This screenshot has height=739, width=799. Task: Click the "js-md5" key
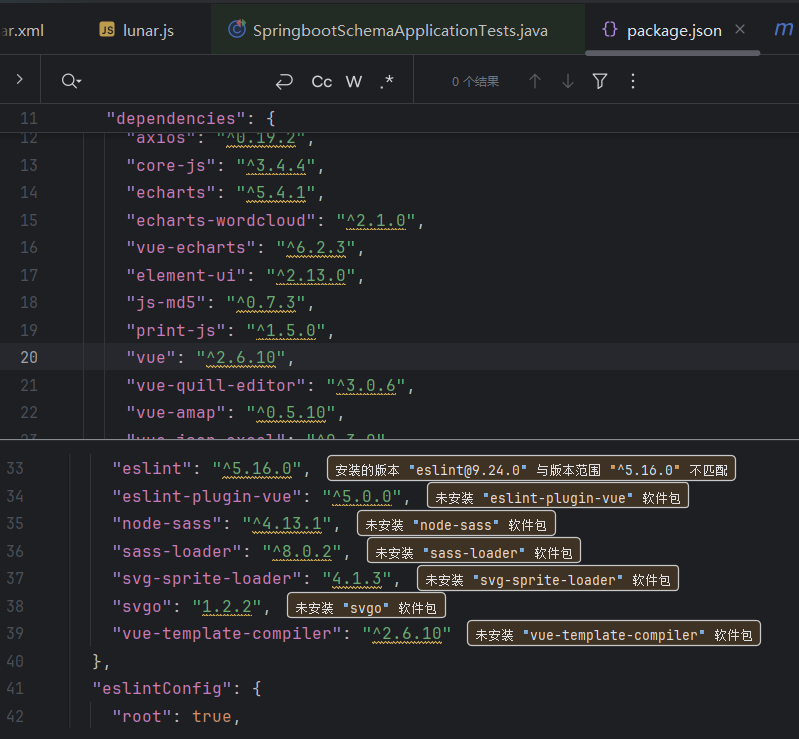point(166,303)
